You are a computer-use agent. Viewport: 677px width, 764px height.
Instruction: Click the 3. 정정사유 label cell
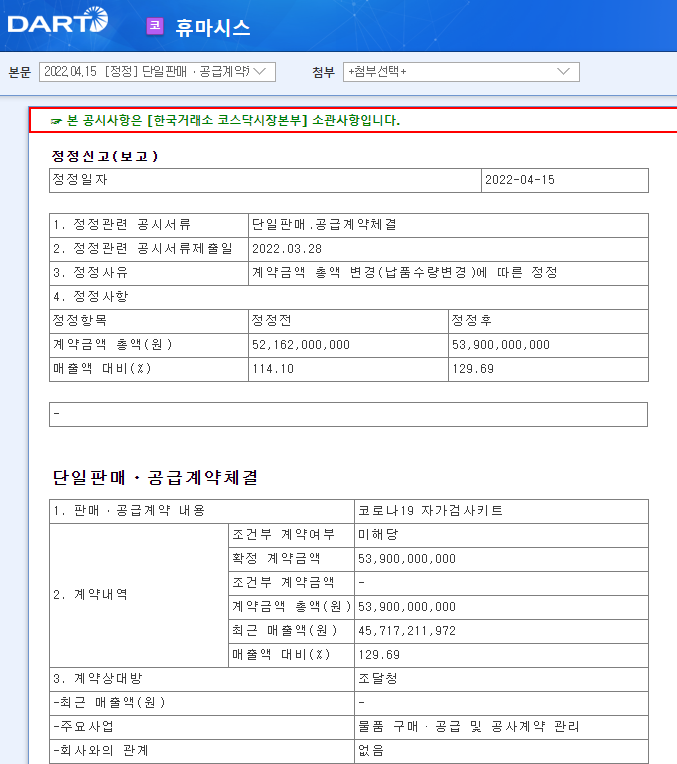tap(149, 273)
